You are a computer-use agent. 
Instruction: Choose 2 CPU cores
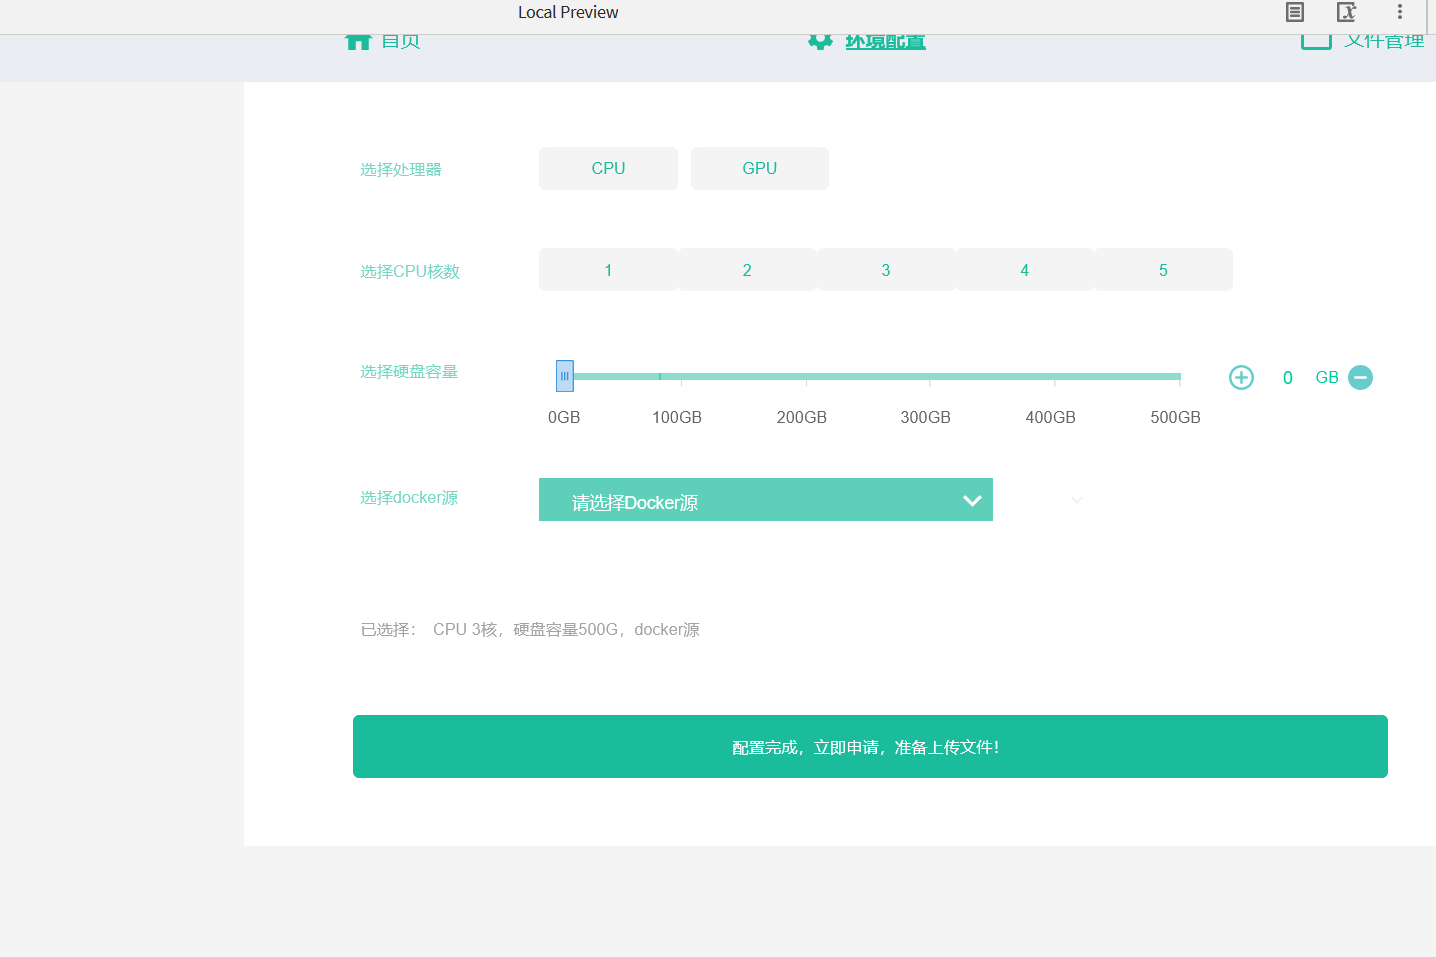747,270
